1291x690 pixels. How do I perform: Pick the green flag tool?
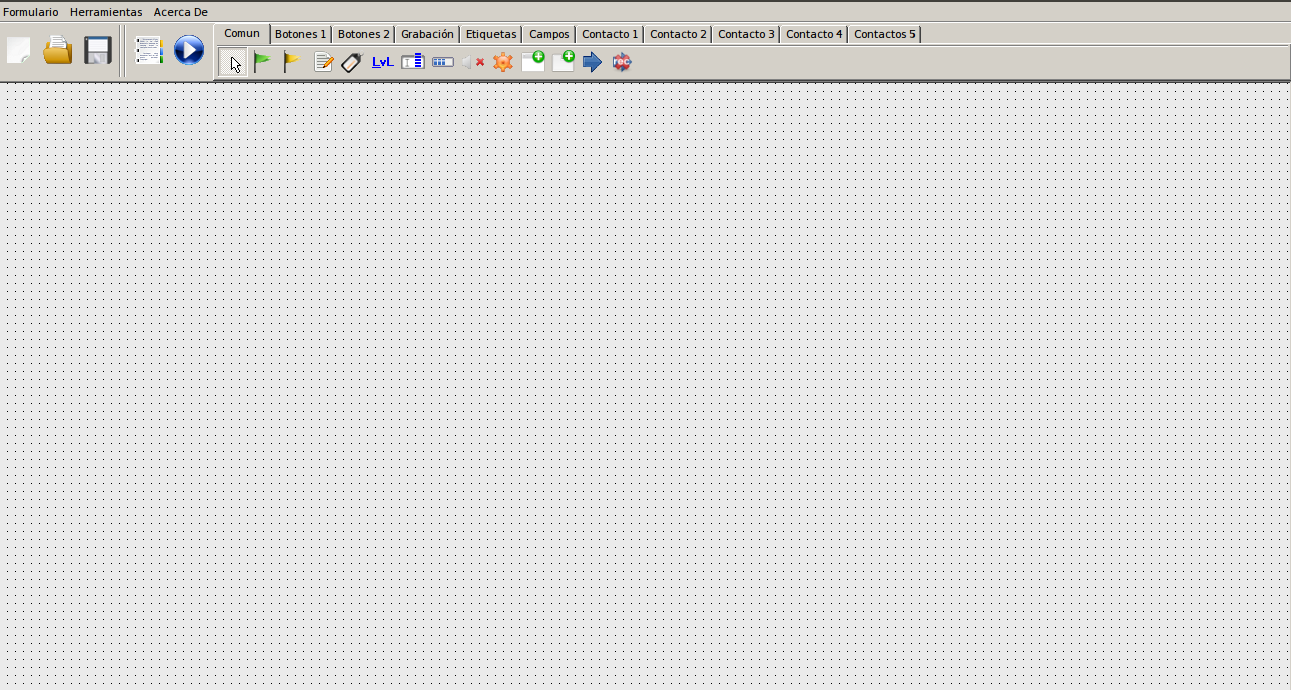(x=262, y=63)
